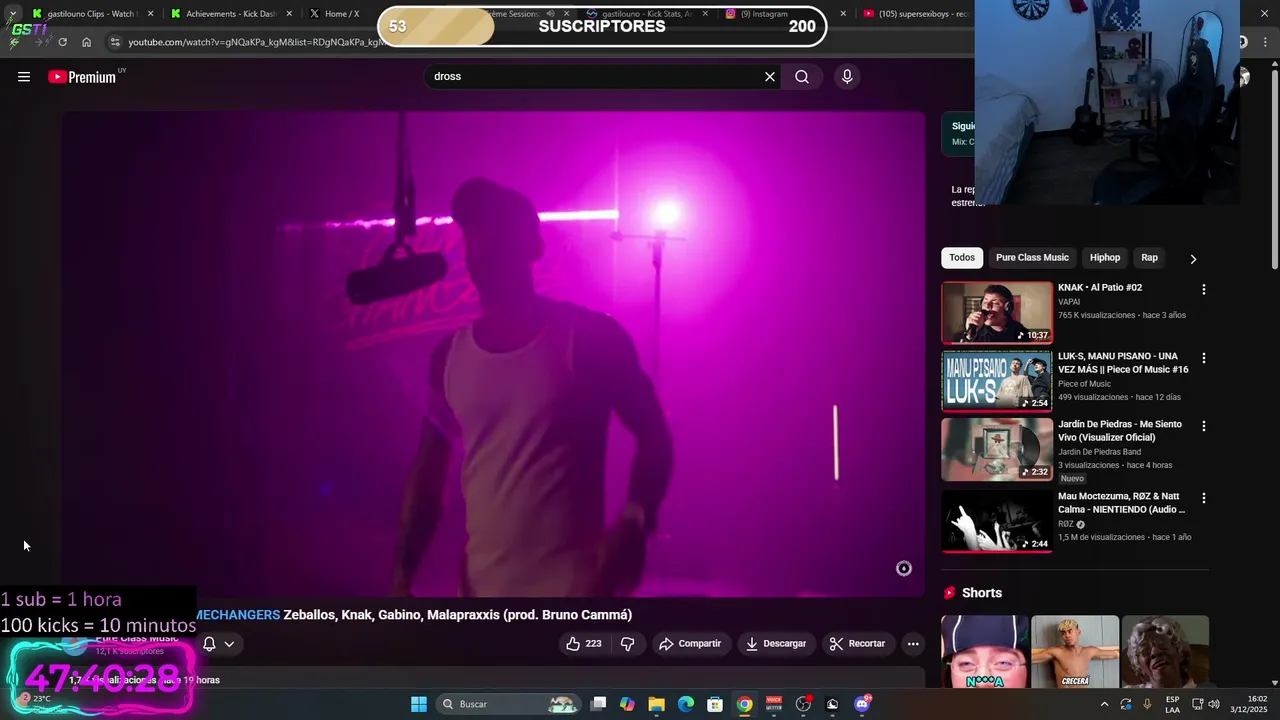Launch Copilot from the taskbar
The image size is (1280, 720).
(627, 704)
